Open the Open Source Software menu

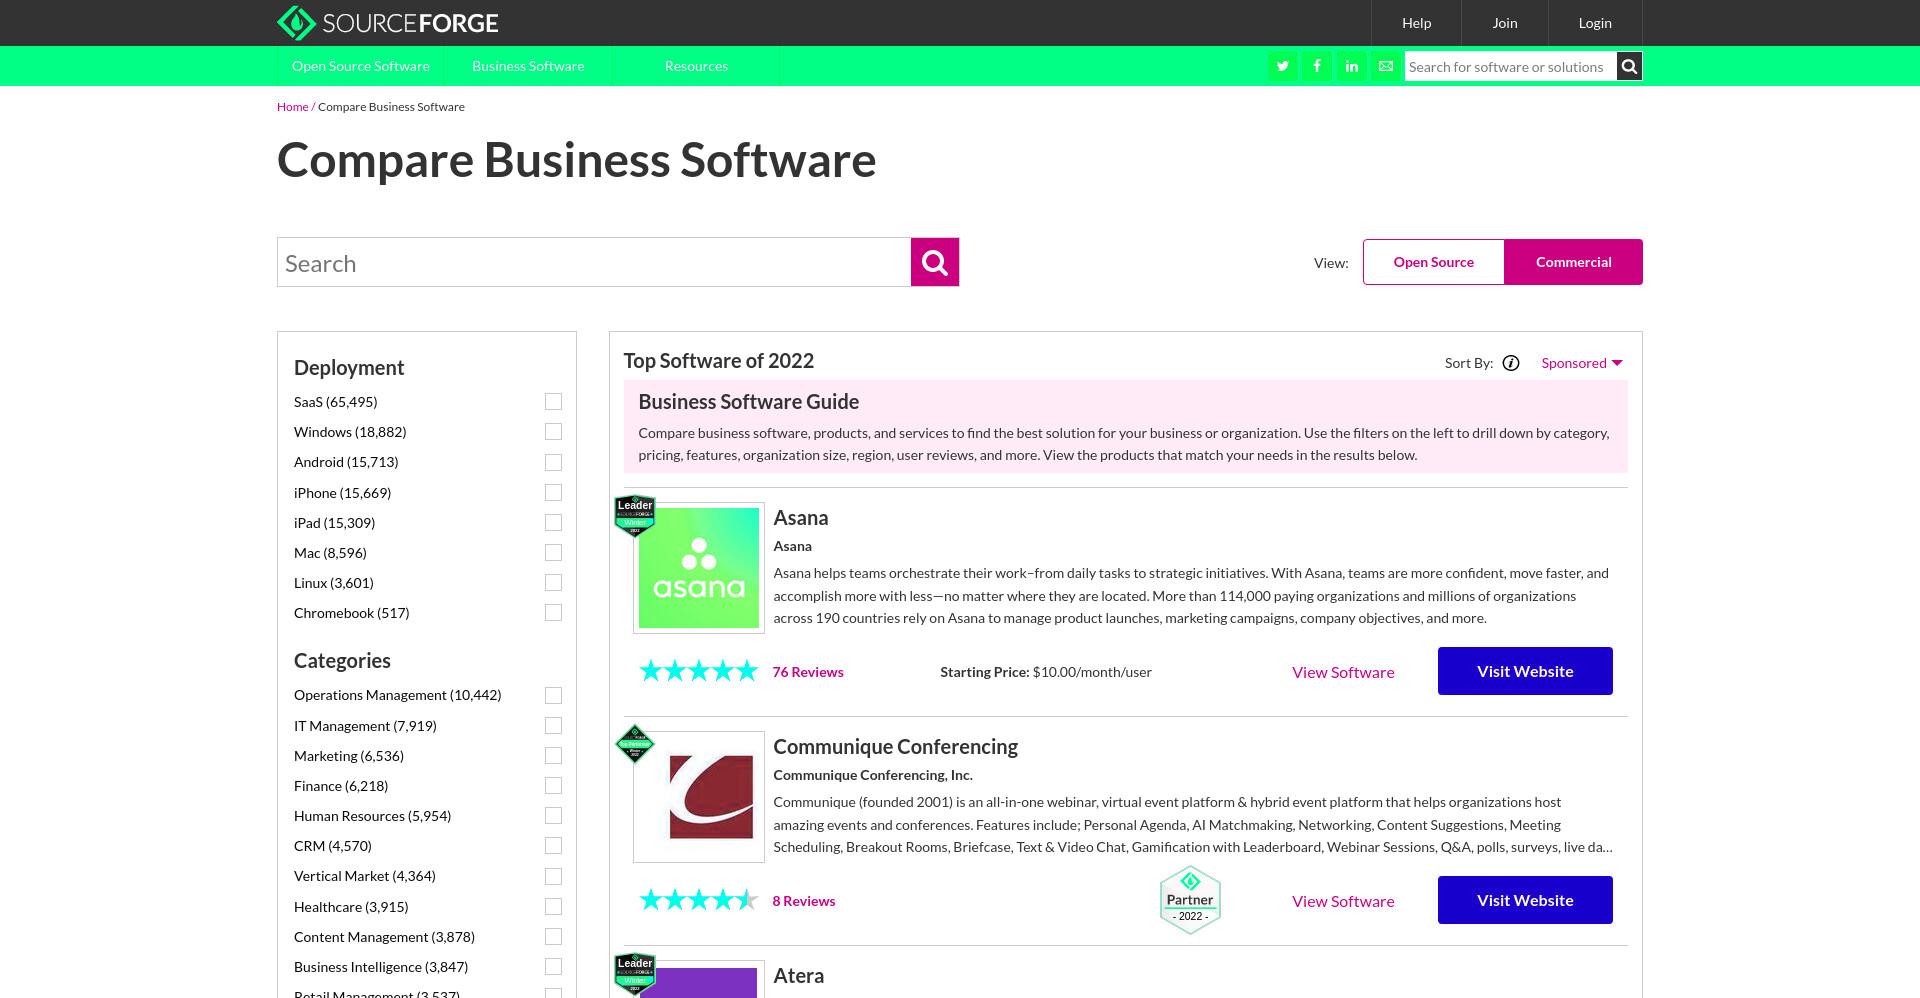tap(361, 66)
